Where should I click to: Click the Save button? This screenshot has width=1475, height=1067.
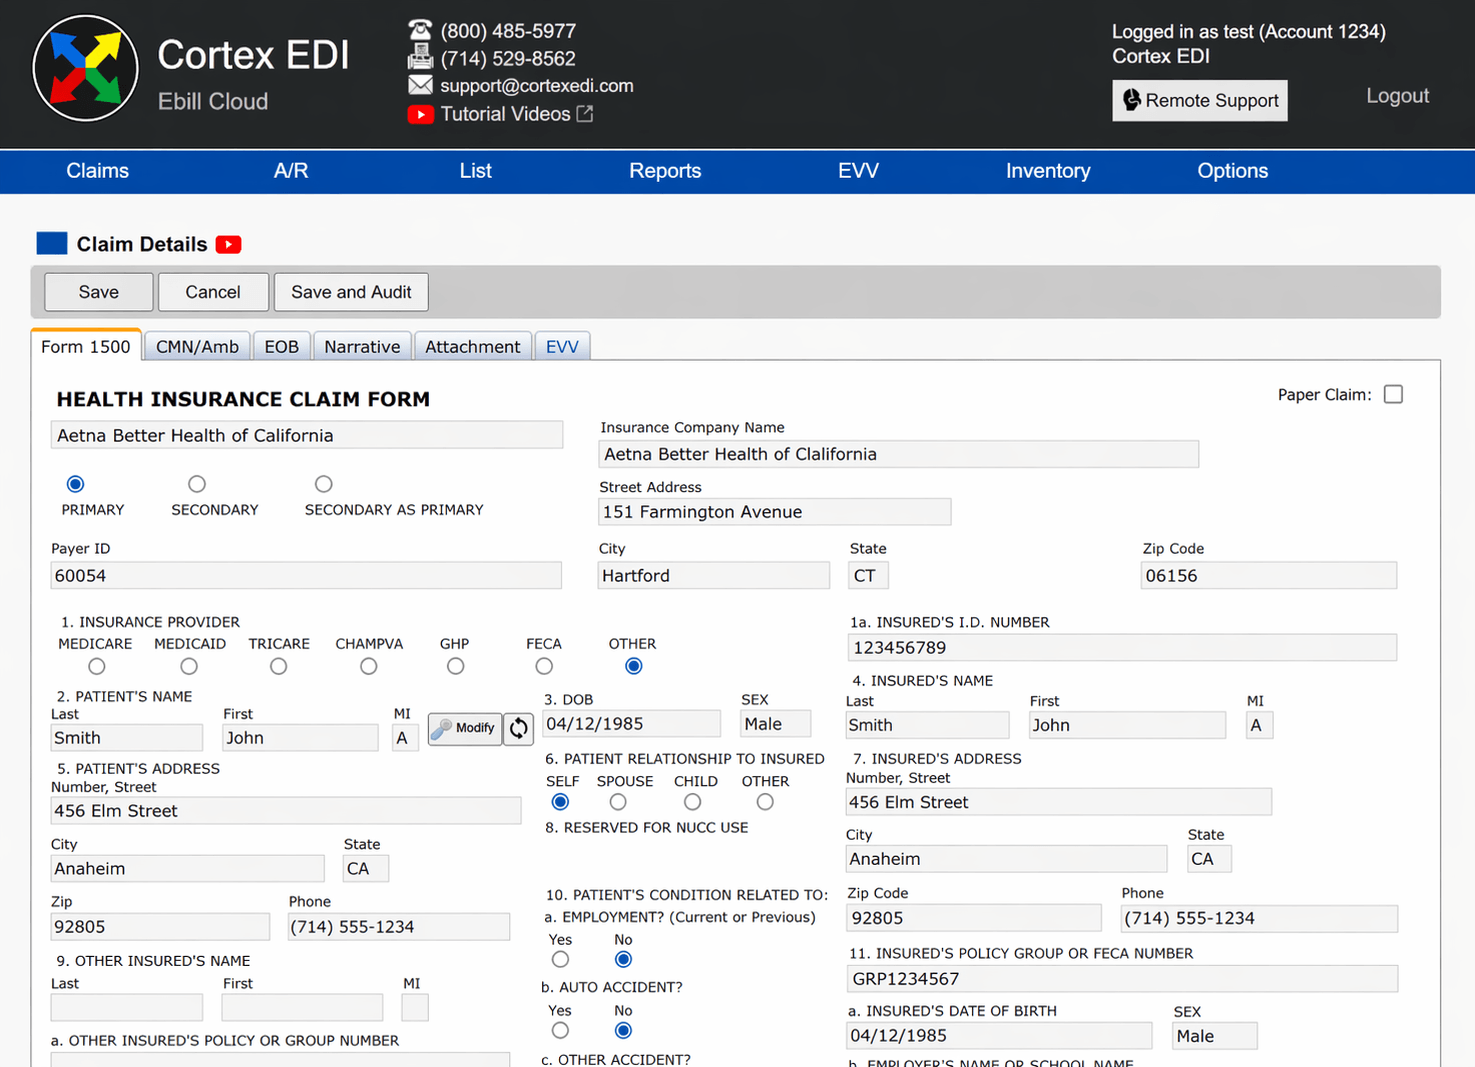click(x=99, y=292)
